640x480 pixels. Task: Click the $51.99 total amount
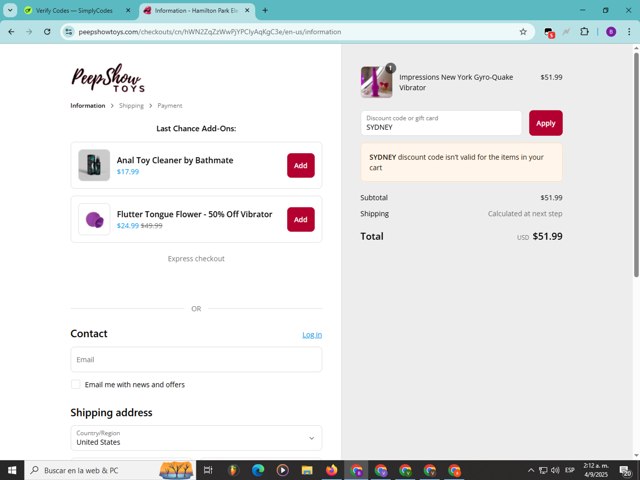pyautogui.click(x=547, y=236)
